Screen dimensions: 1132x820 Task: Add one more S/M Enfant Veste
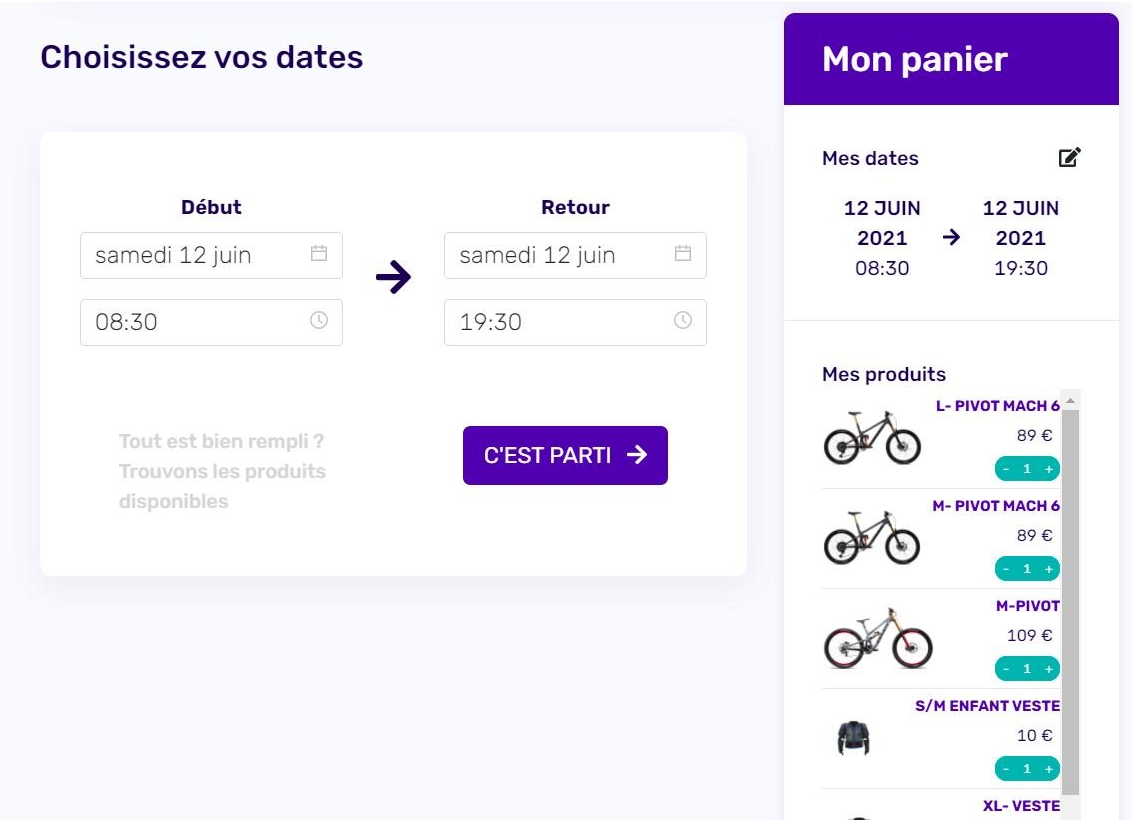(x=1049, y=769)
